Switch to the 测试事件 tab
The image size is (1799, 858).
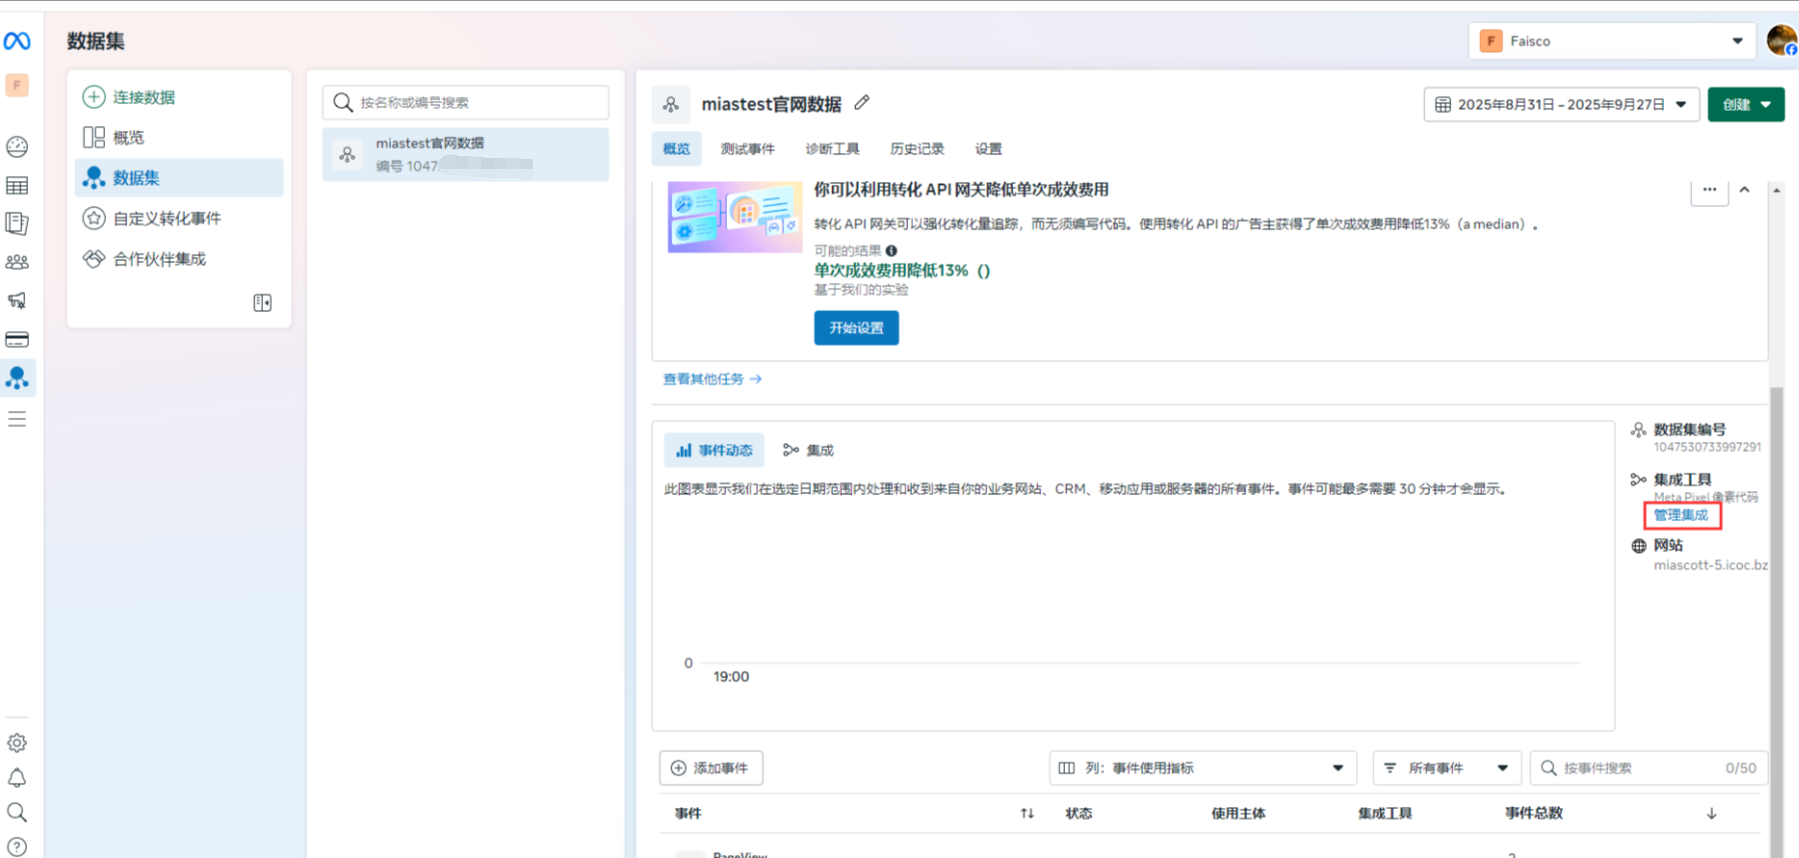[x=747, y=149]
